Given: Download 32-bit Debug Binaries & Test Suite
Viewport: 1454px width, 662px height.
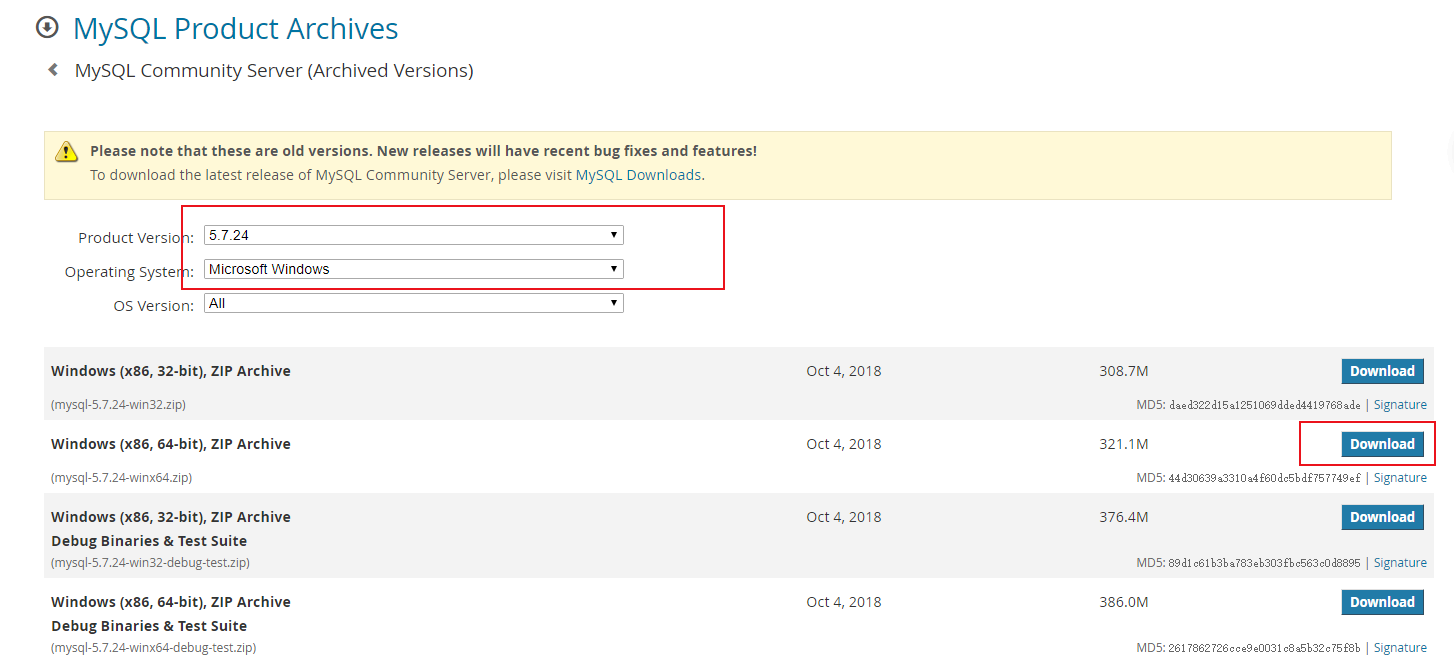Looking at the screenshot, I should pyautogui.click(x=1382, y=517).
